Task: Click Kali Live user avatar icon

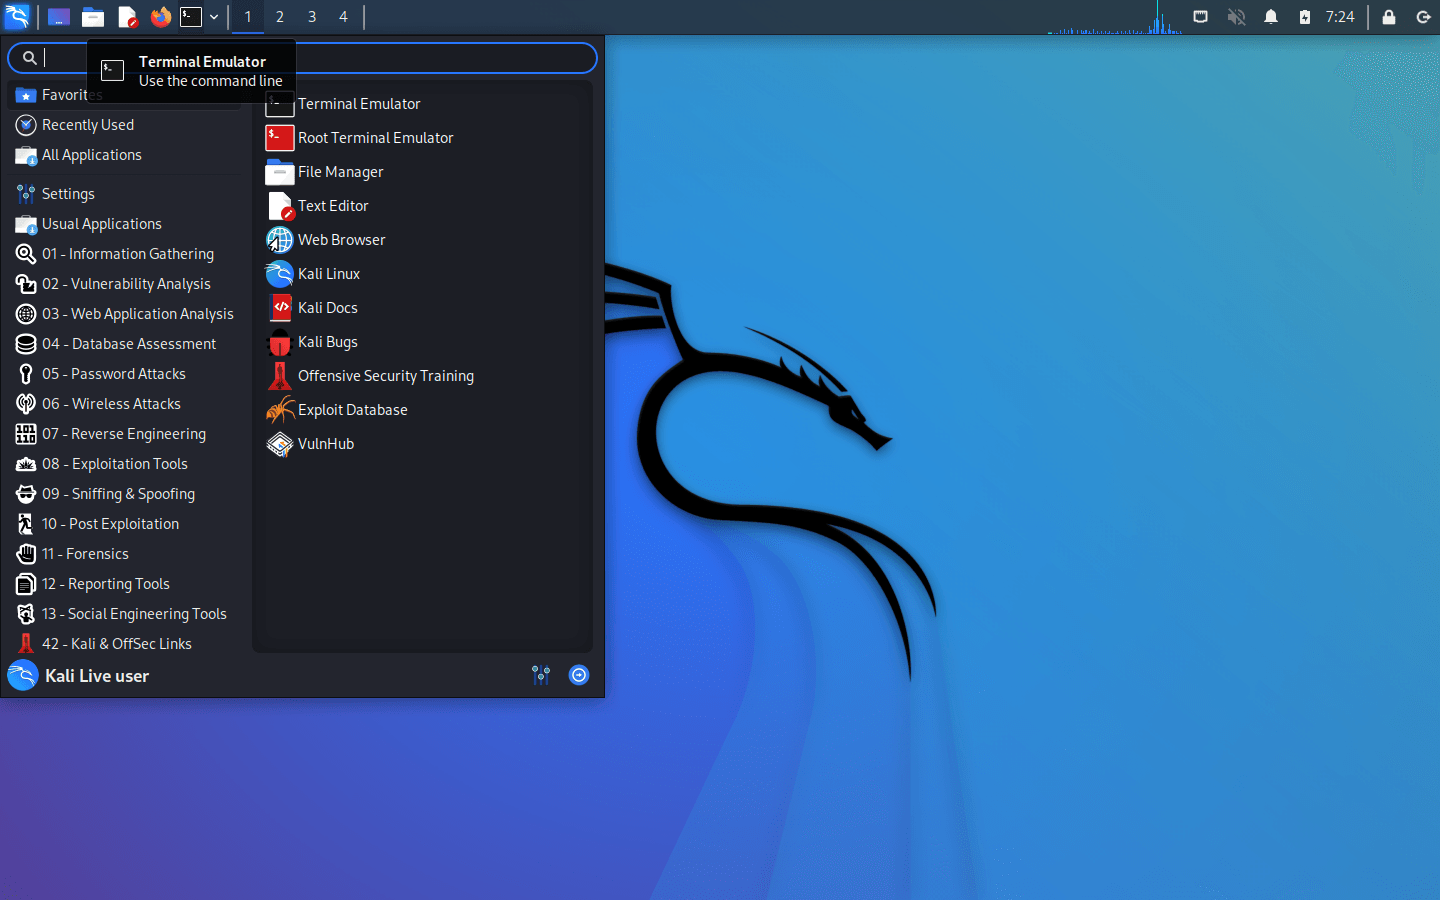Action: [x=23, y=676]
